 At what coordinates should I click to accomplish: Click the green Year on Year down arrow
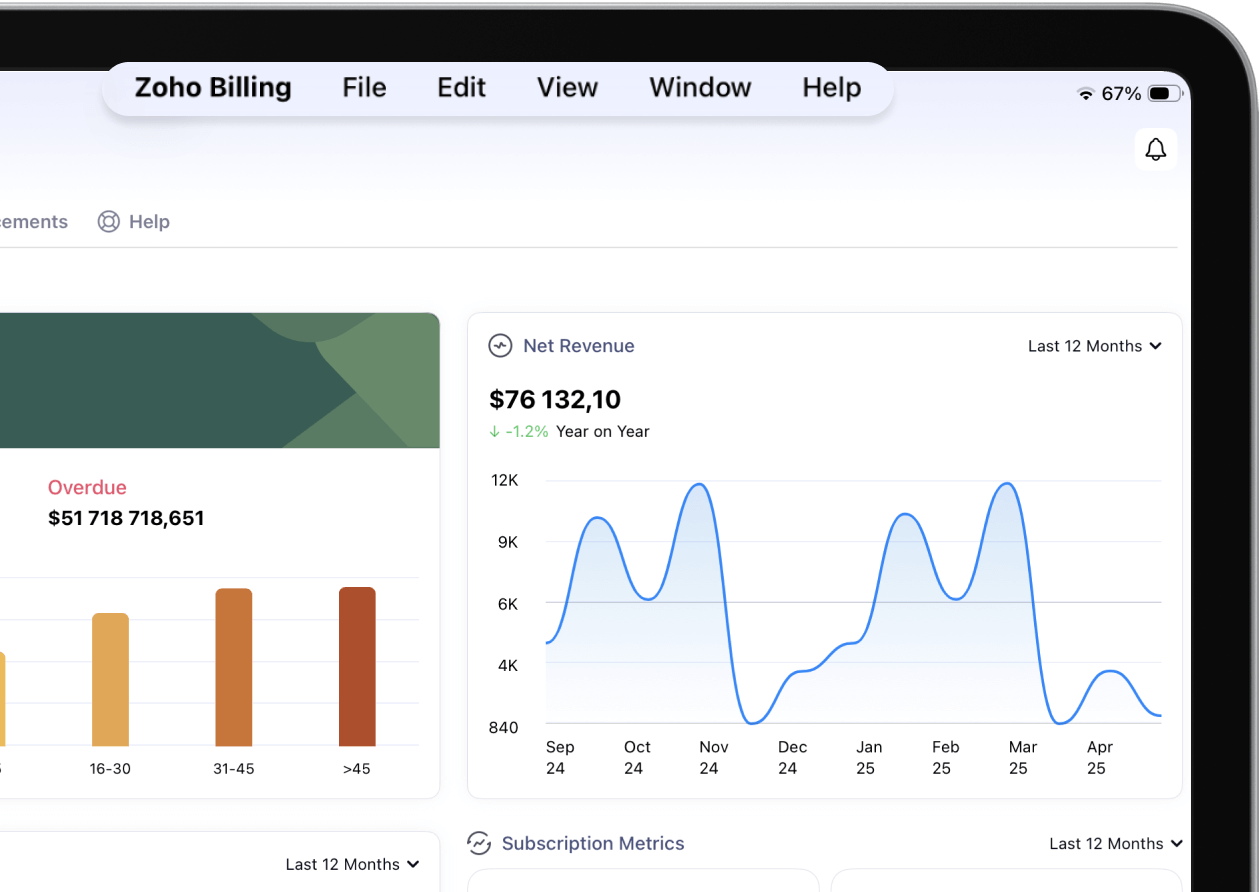click(494, 432)
